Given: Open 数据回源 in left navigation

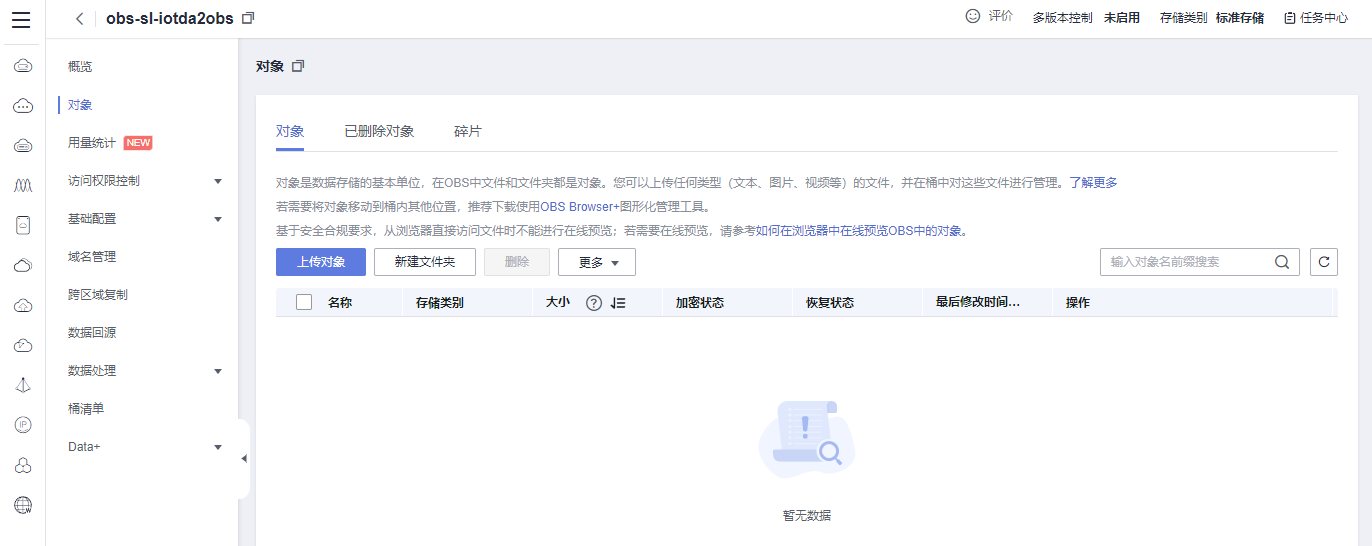Looking at the screenshot, I should [92, 333].
